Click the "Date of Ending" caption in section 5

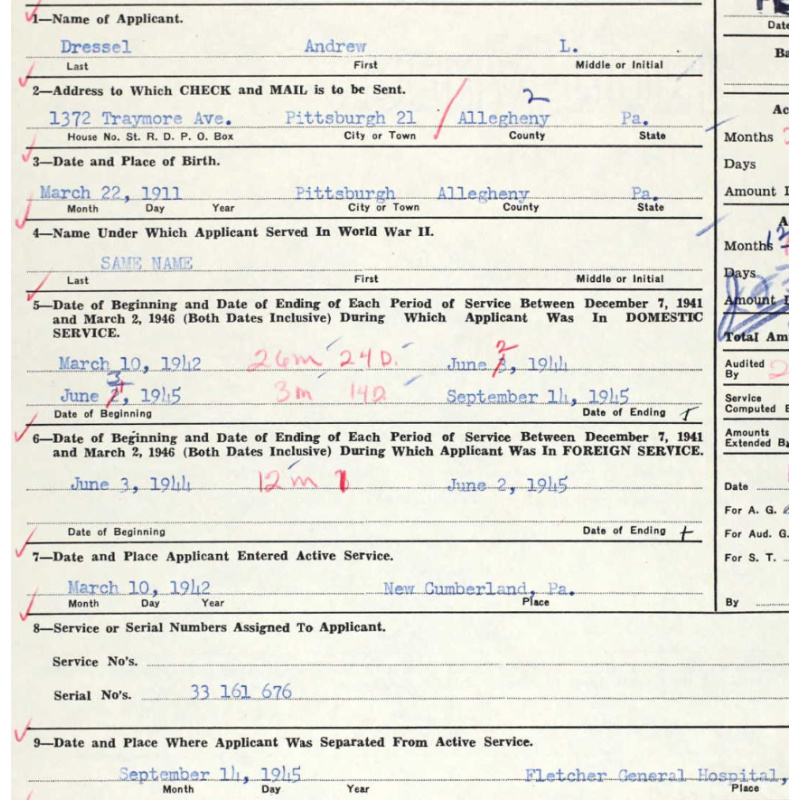point(624,412)
